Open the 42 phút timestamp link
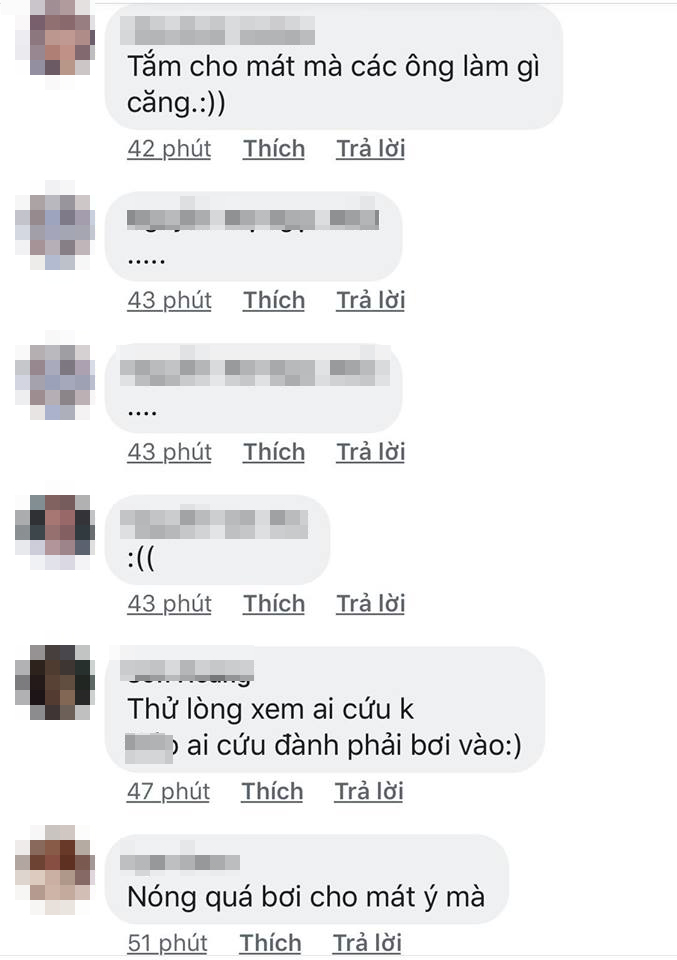Screen dimensions: 677x960 pos(169,149)
